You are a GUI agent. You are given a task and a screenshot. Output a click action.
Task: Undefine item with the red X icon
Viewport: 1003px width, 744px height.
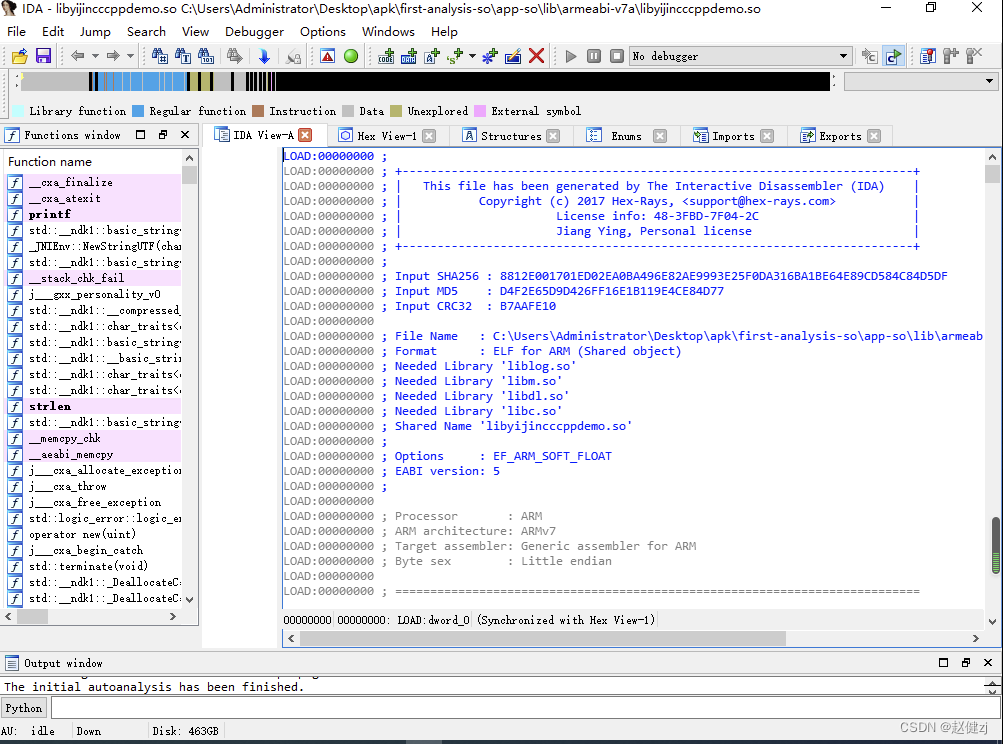536,55
